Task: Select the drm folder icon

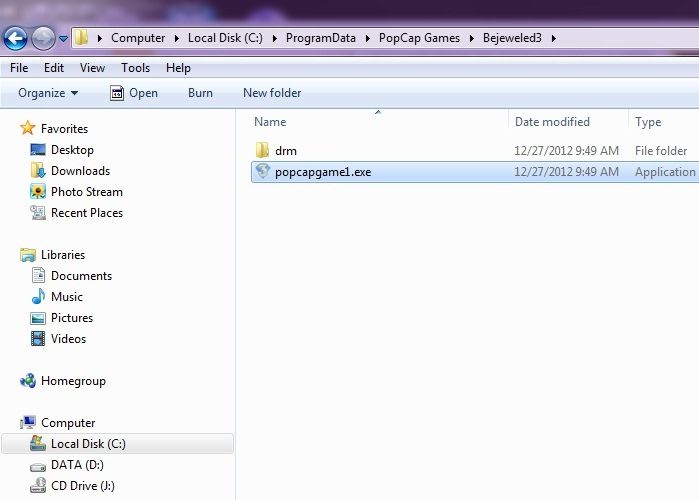Action: tap(262, 150)
